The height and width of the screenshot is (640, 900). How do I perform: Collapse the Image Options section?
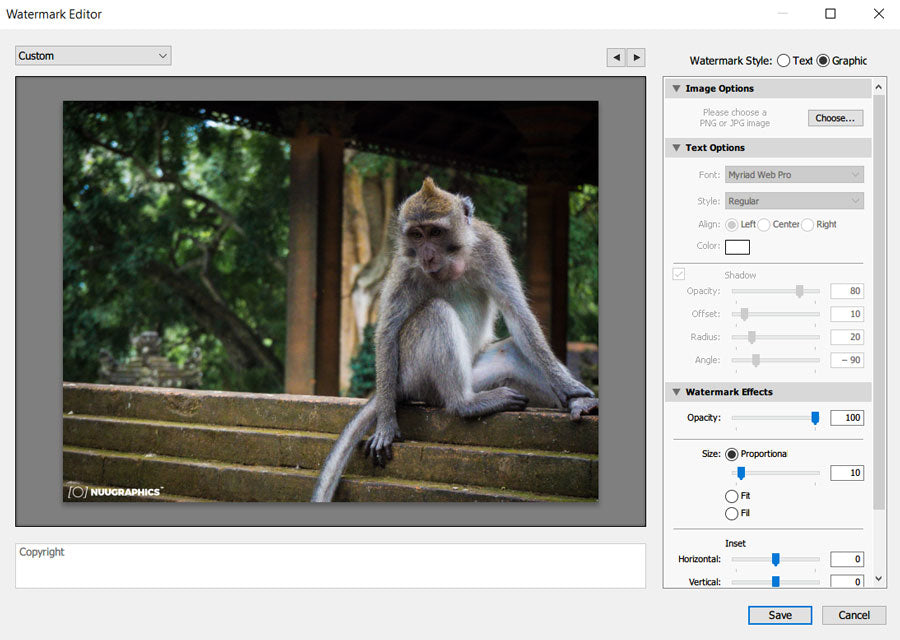676,88
